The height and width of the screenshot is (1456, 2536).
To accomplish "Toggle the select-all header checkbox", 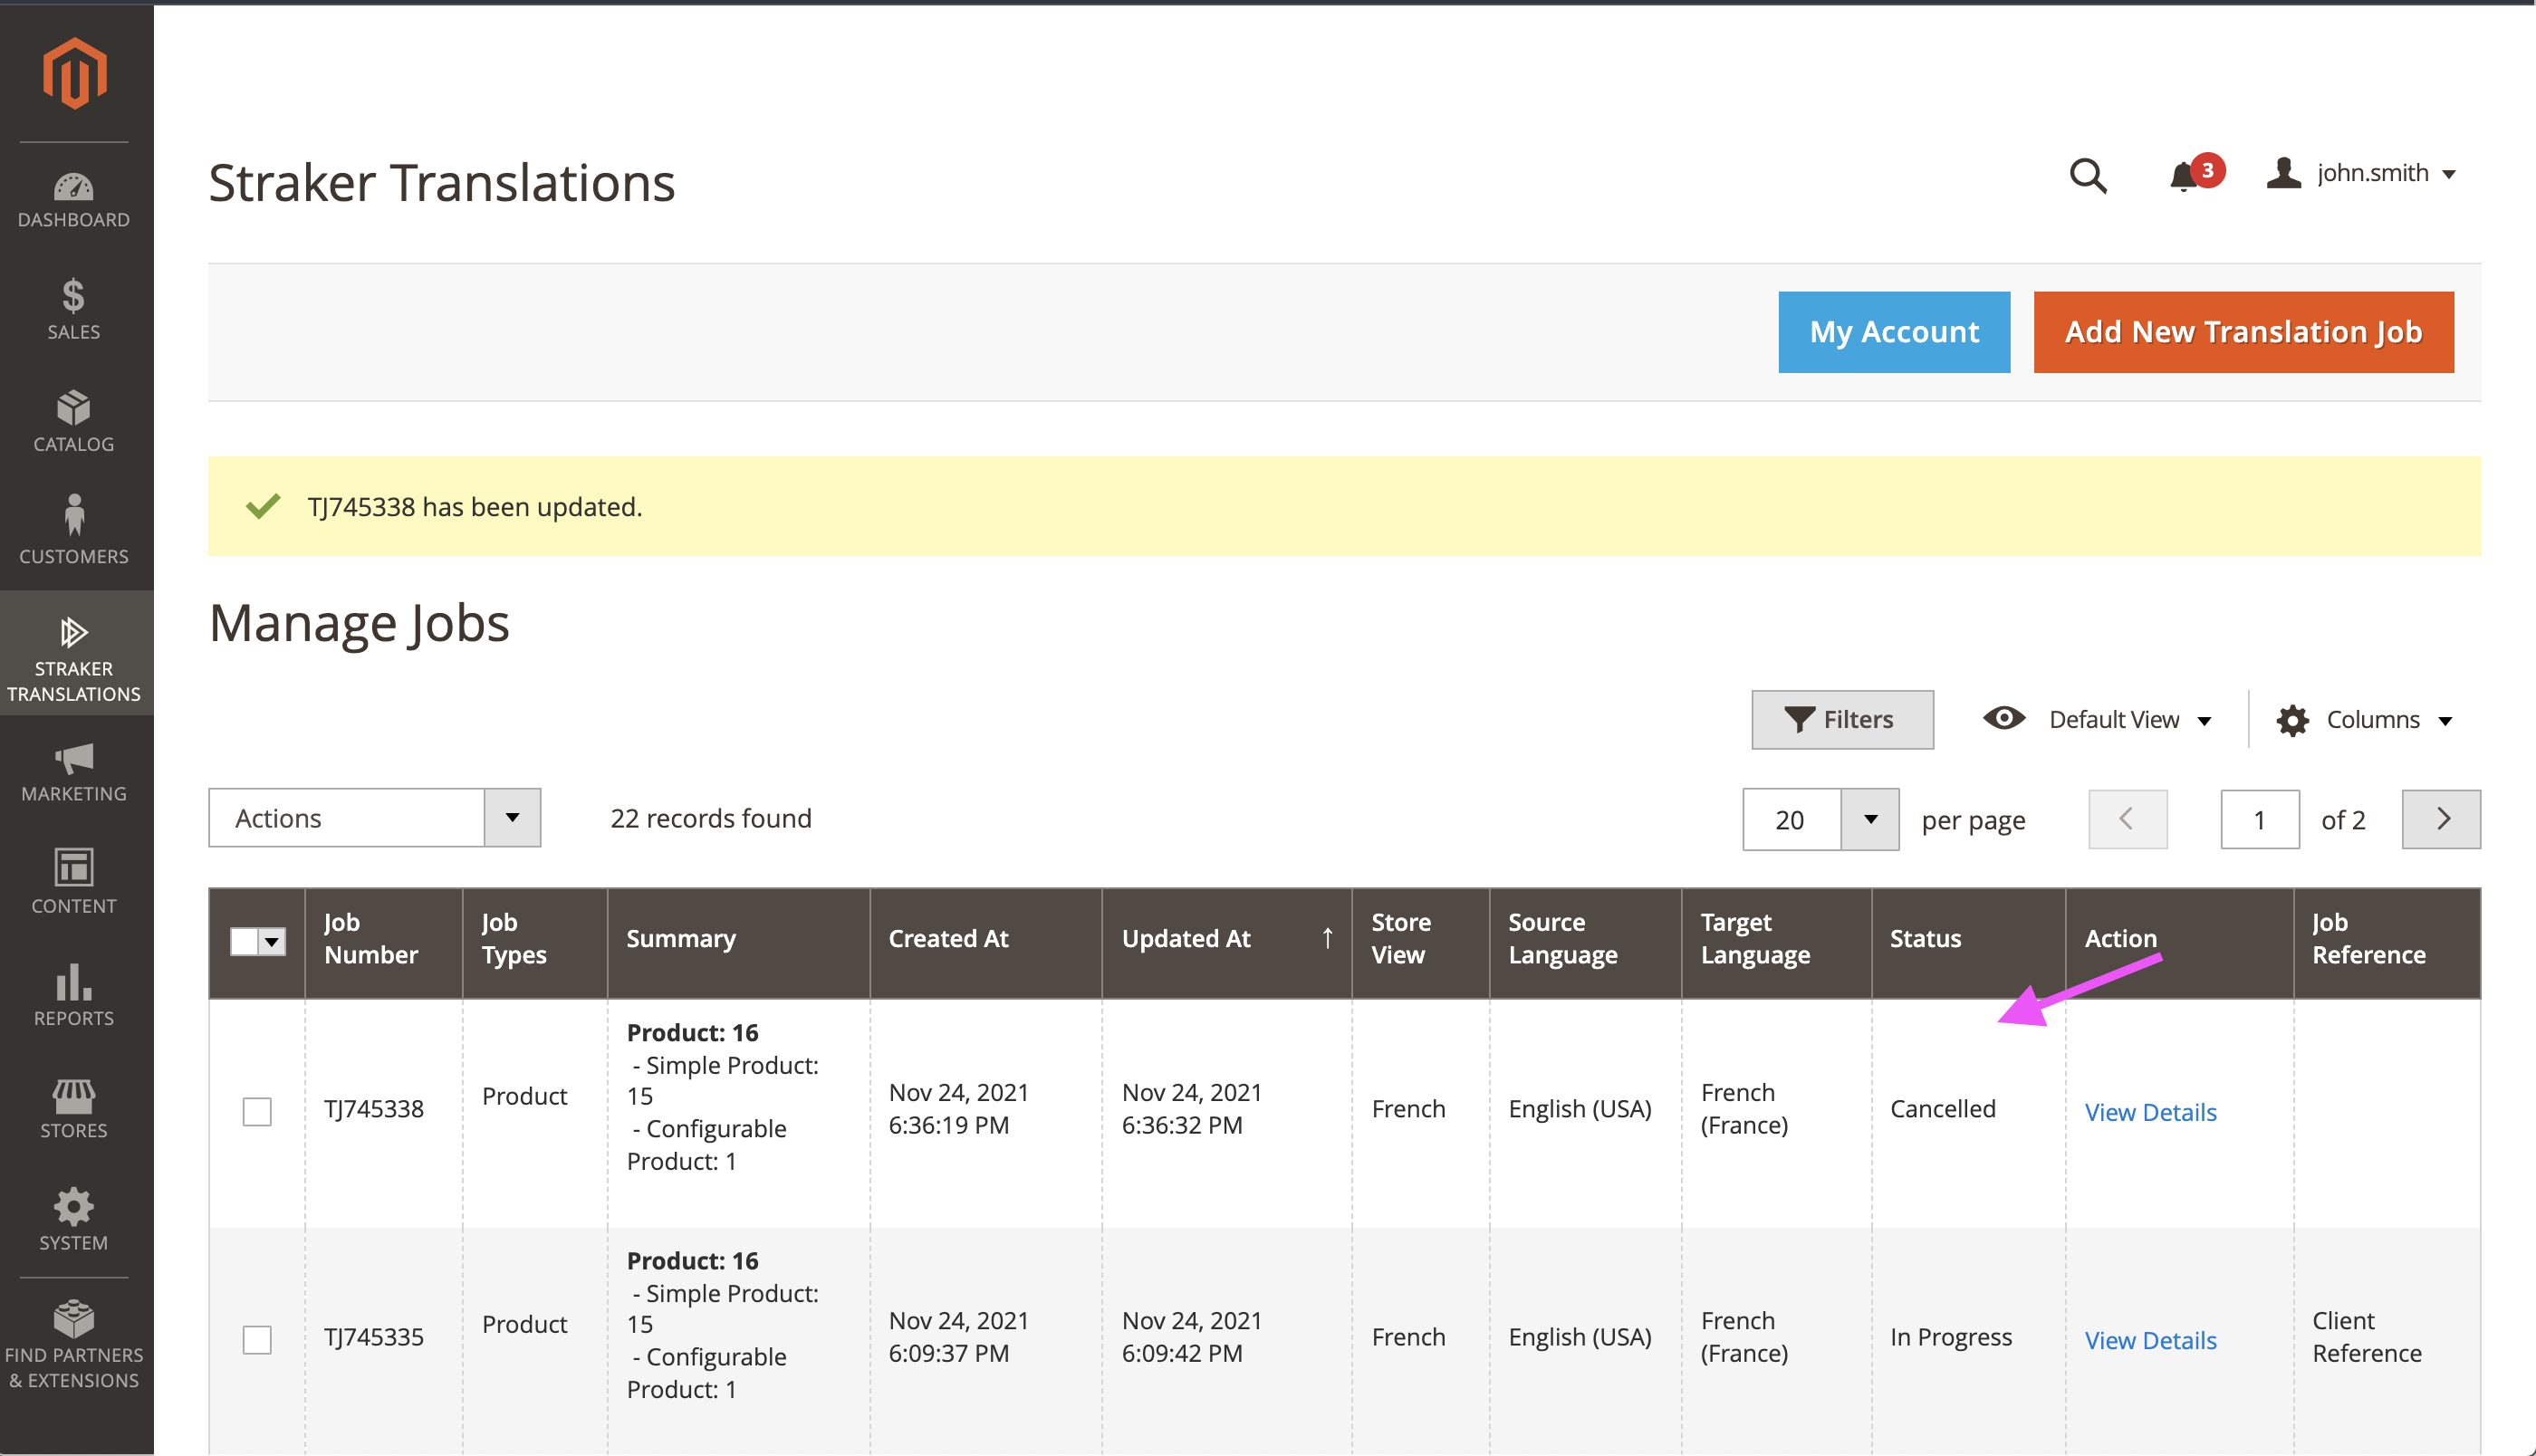I will pyautogui.click(x=245, y=941).
